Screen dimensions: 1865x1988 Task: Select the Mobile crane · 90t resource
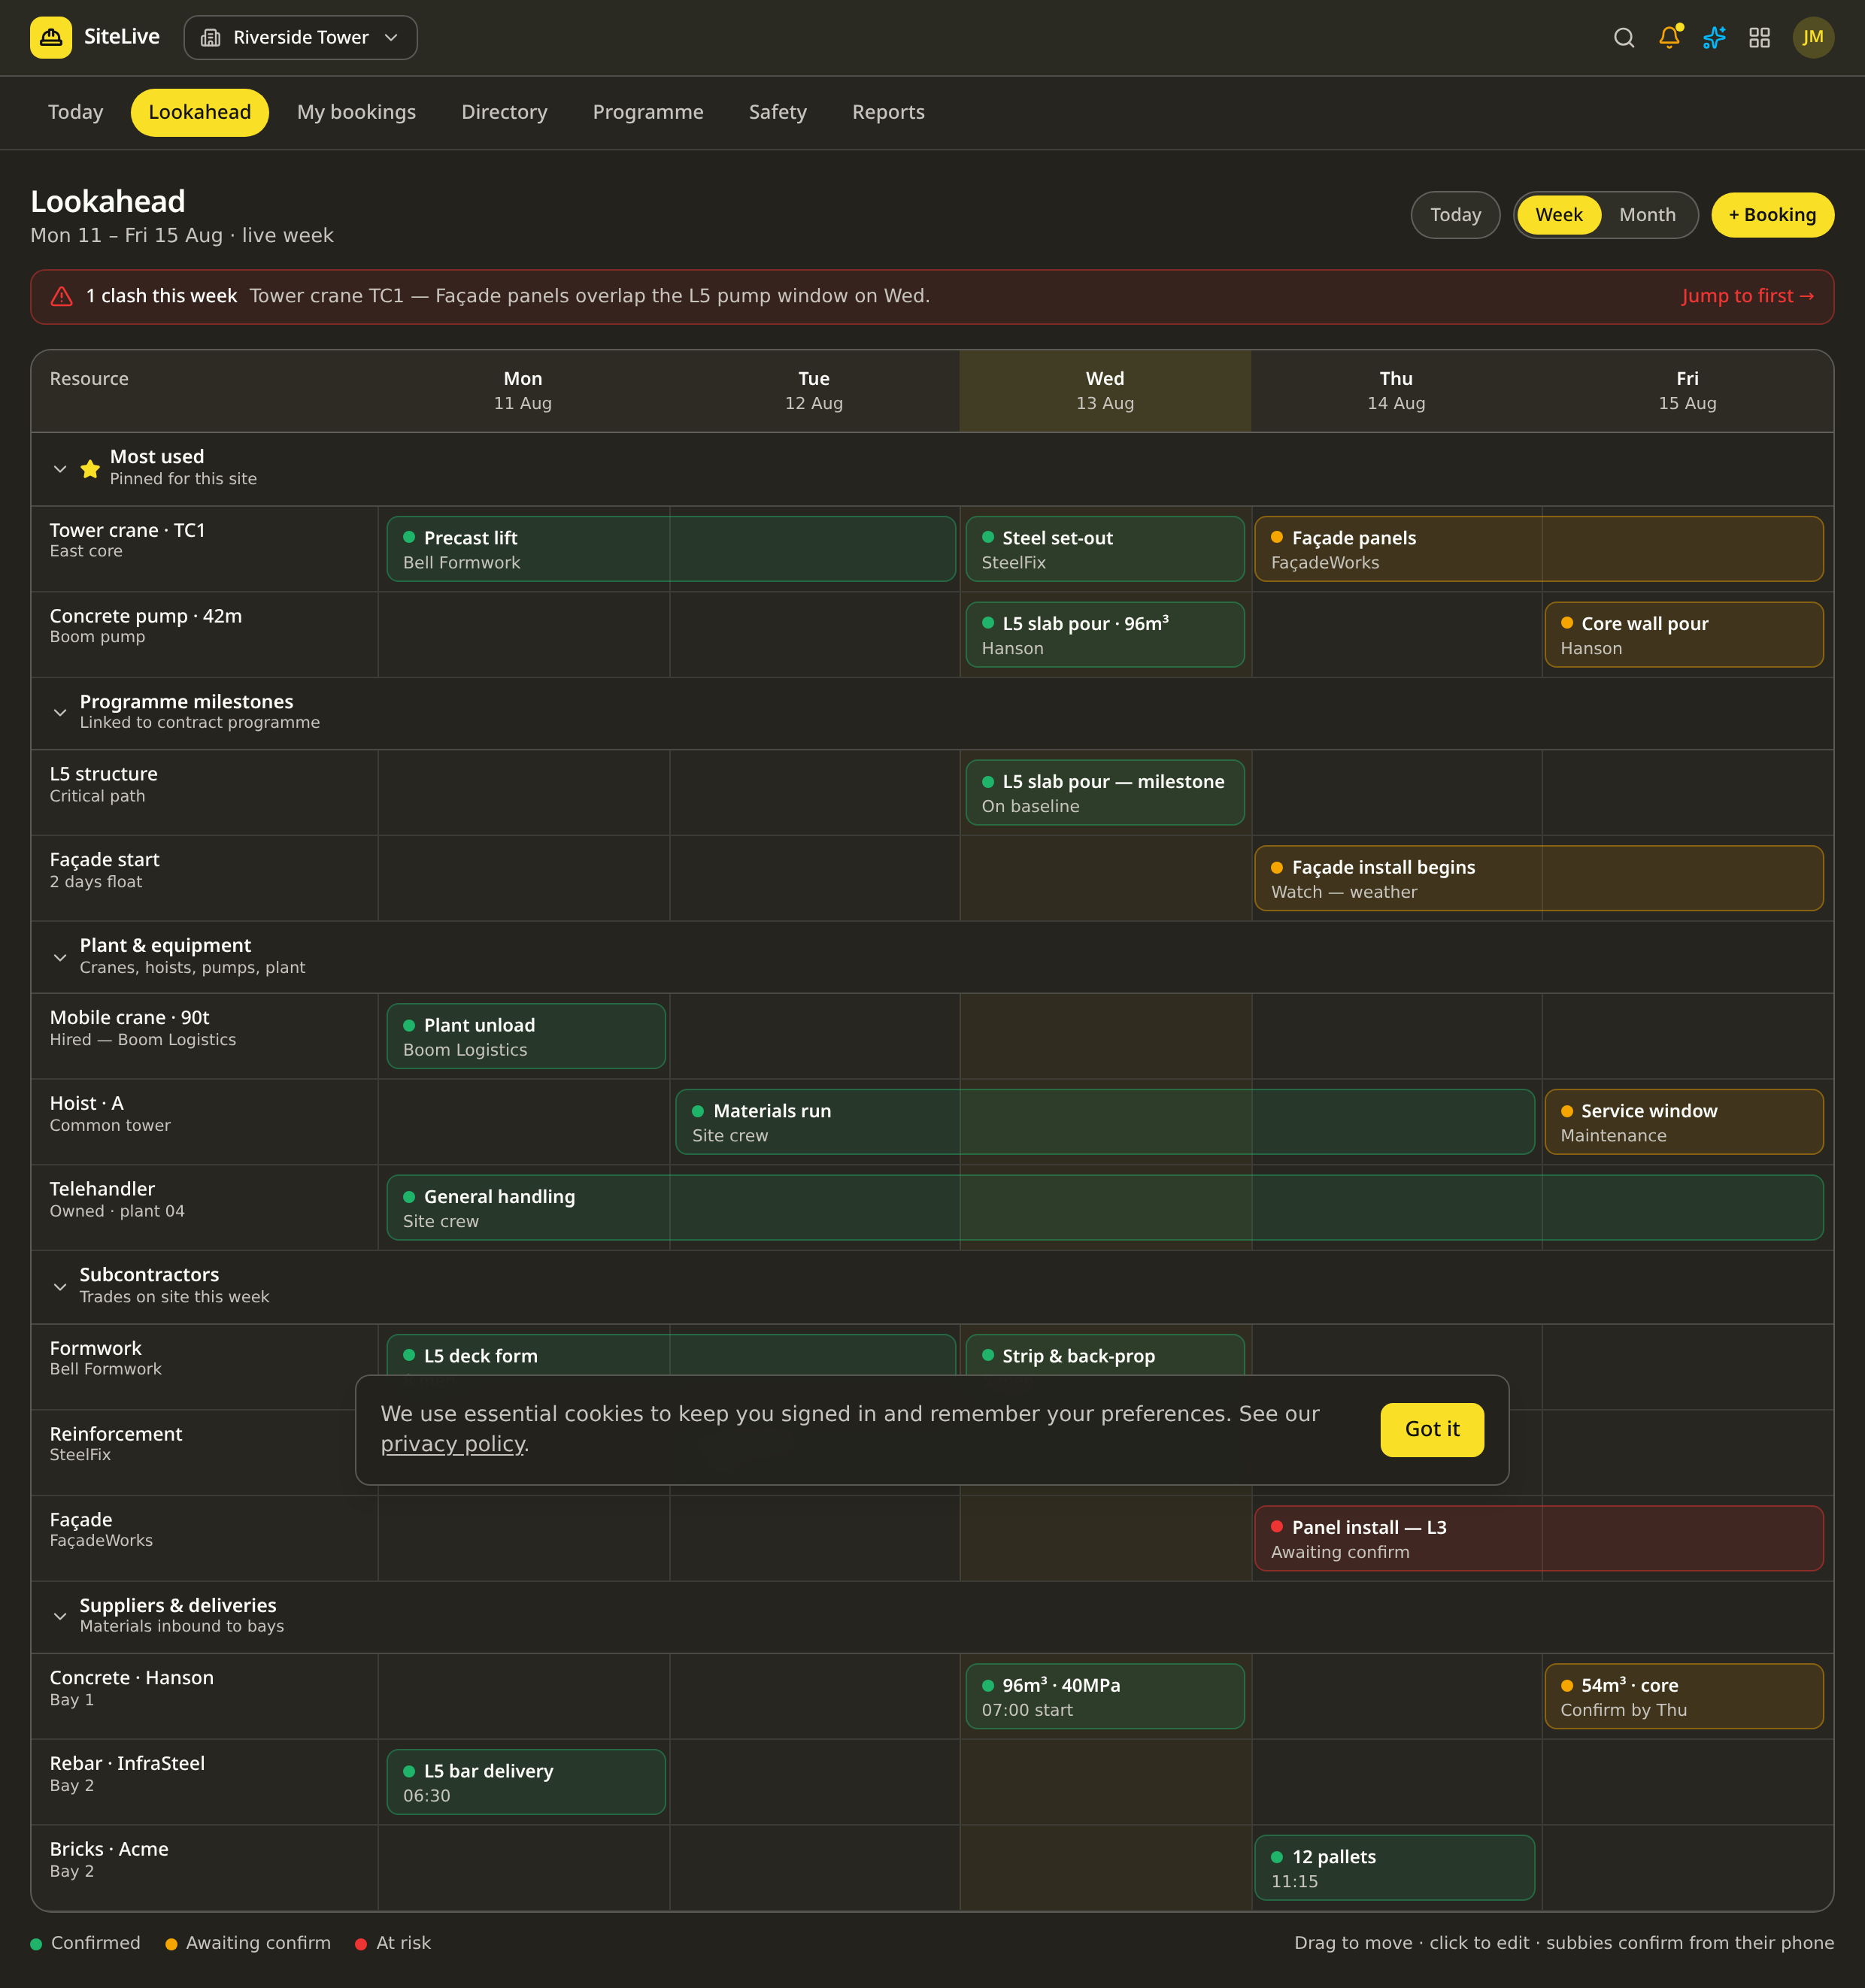click(204, 1036)
